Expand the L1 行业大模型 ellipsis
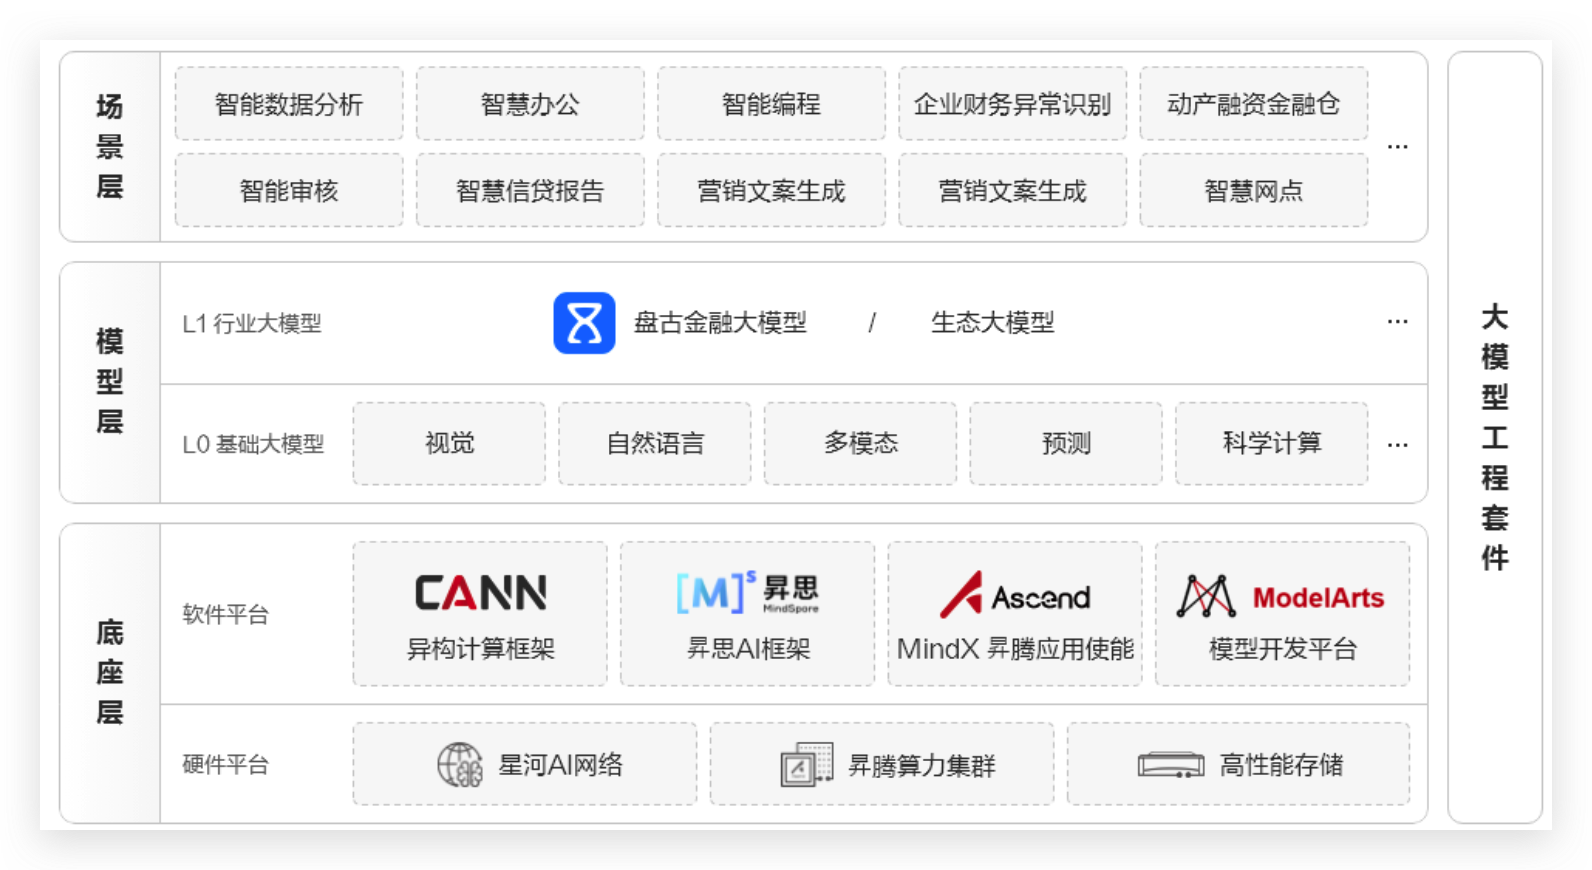Viewport: 1592px width, 870px height. pos(1398,322)
